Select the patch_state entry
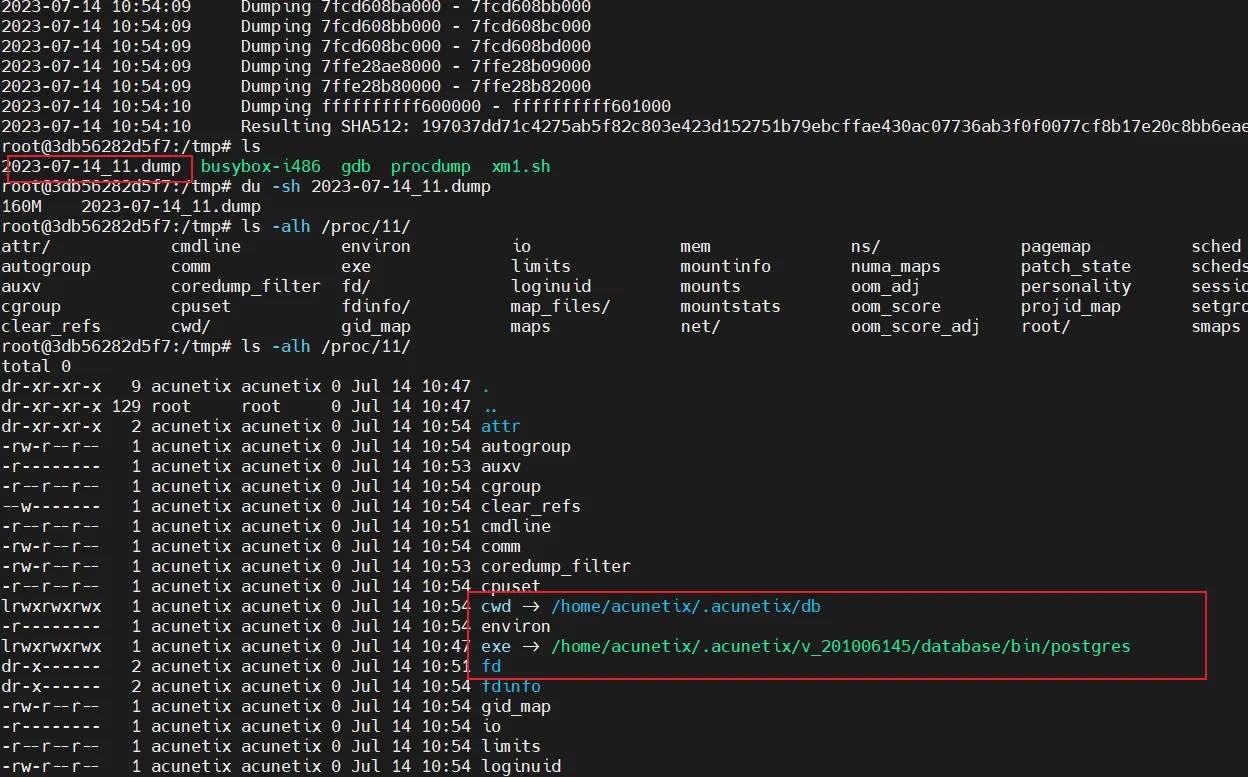The image size is (1248, 777). pos(1076,267)
